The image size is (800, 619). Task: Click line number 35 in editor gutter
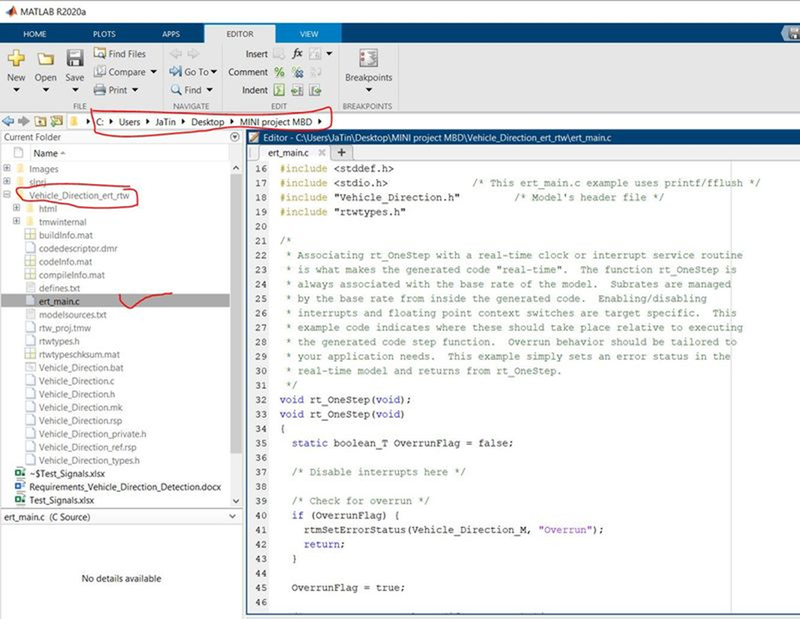click(x=261, y=443)
